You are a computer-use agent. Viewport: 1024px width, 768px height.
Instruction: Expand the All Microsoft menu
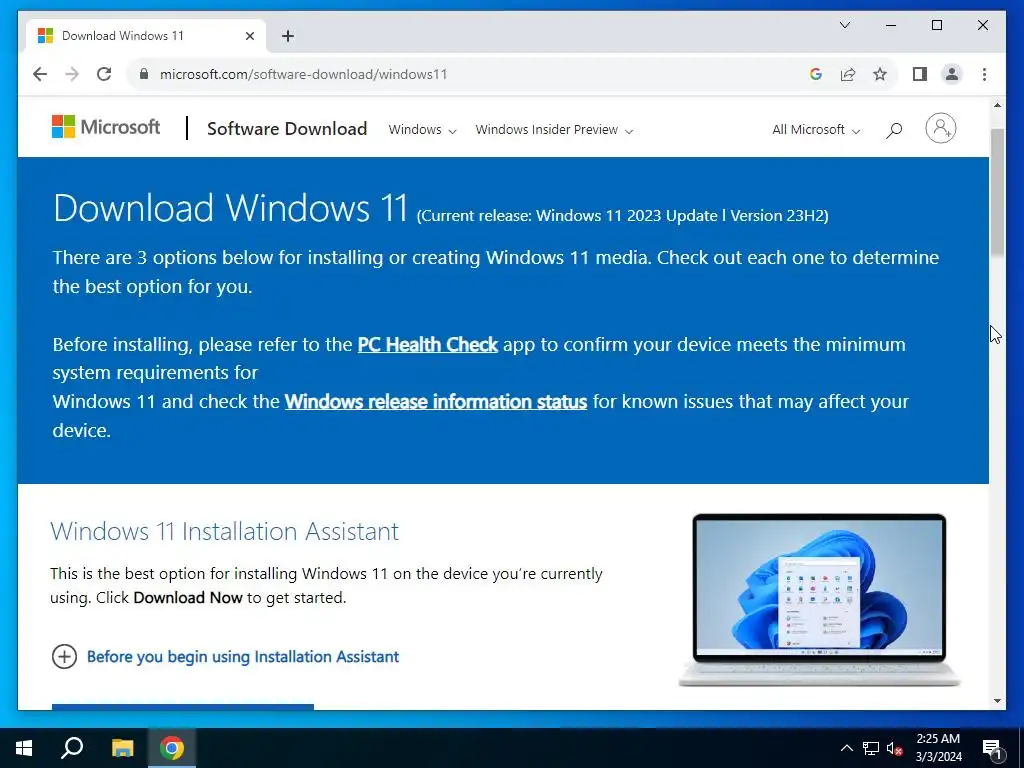tap(816, 130)
